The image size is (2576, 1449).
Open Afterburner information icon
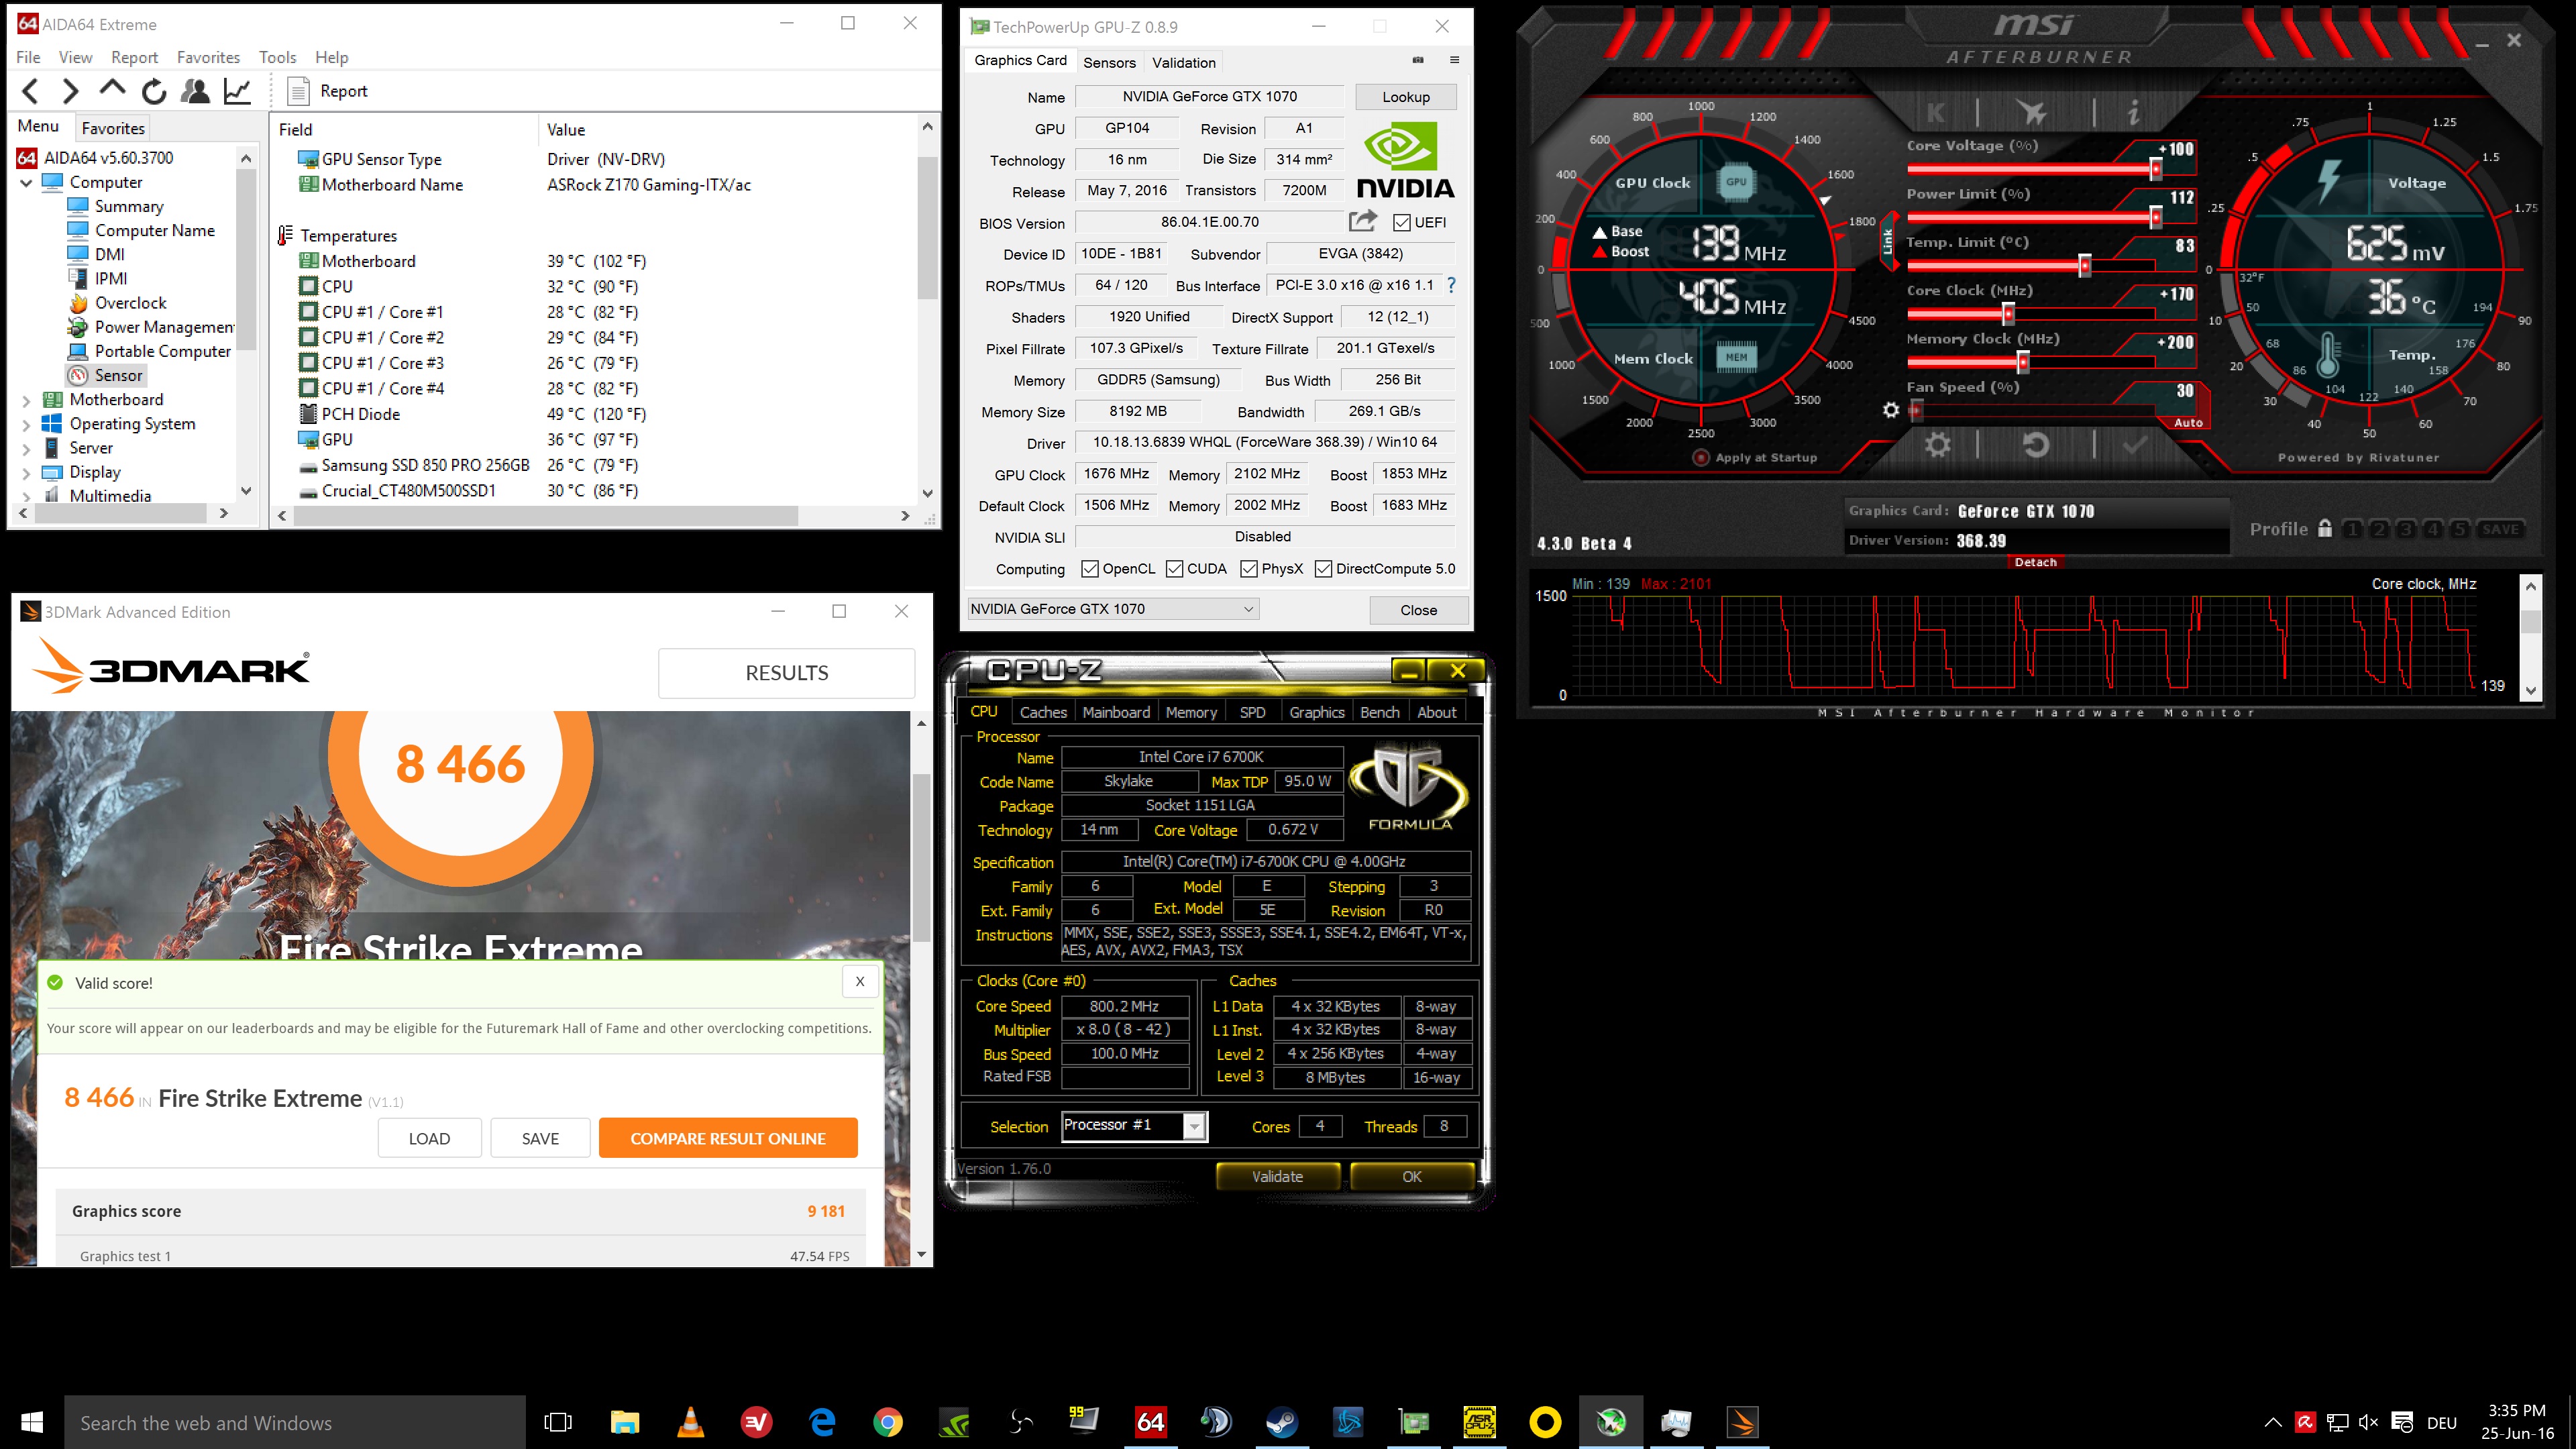[x=2133, y=112]
